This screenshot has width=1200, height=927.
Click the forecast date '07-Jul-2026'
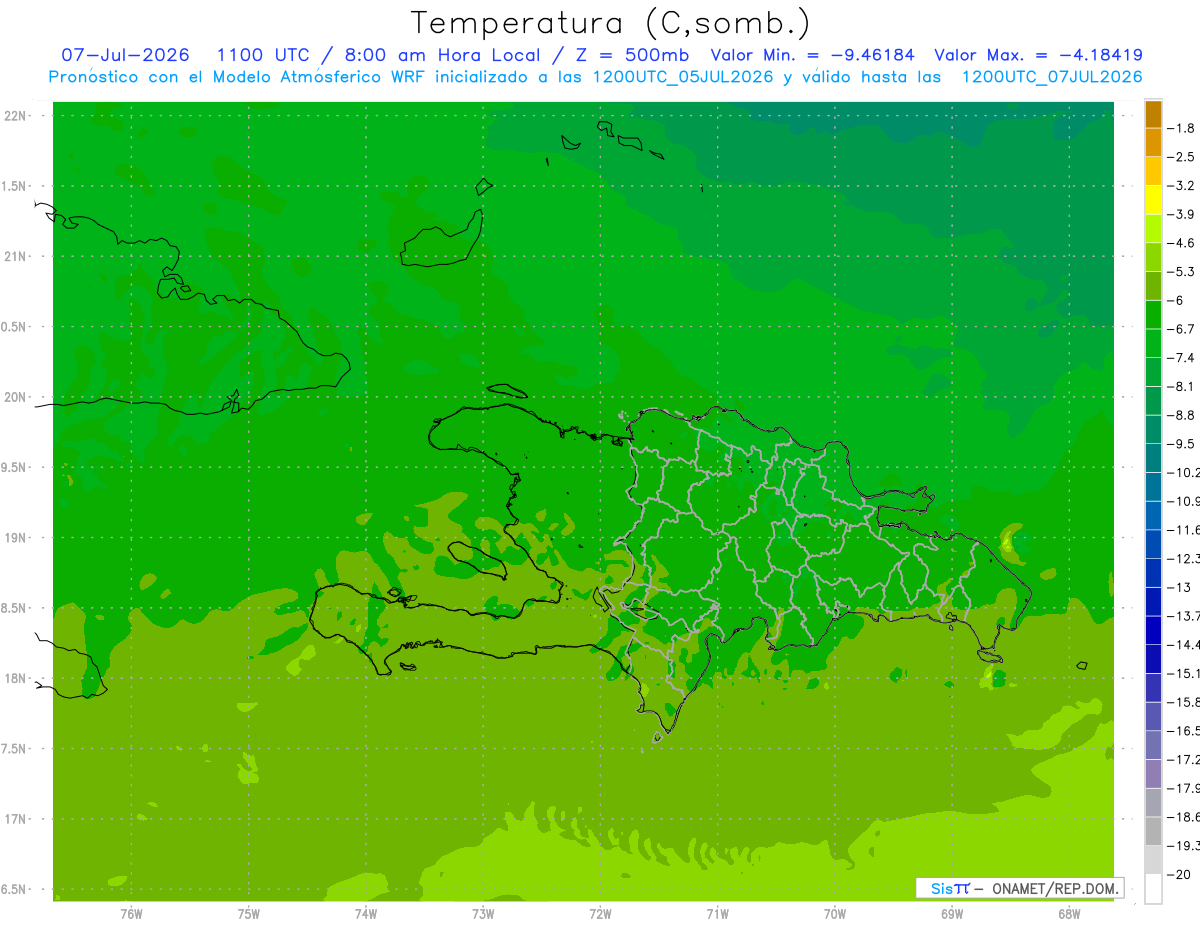125,55
